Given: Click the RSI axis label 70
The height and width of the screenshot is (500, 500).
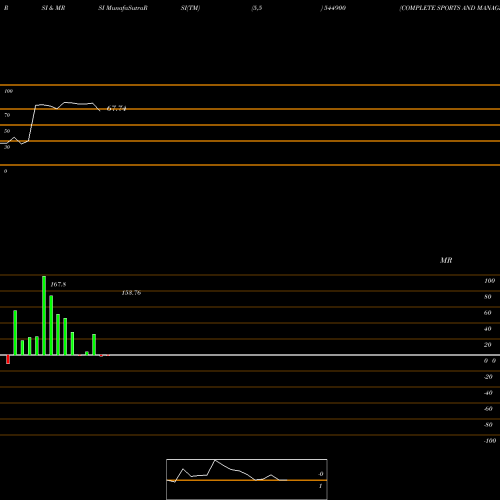Looking at the screenshot, I should 7,115.
